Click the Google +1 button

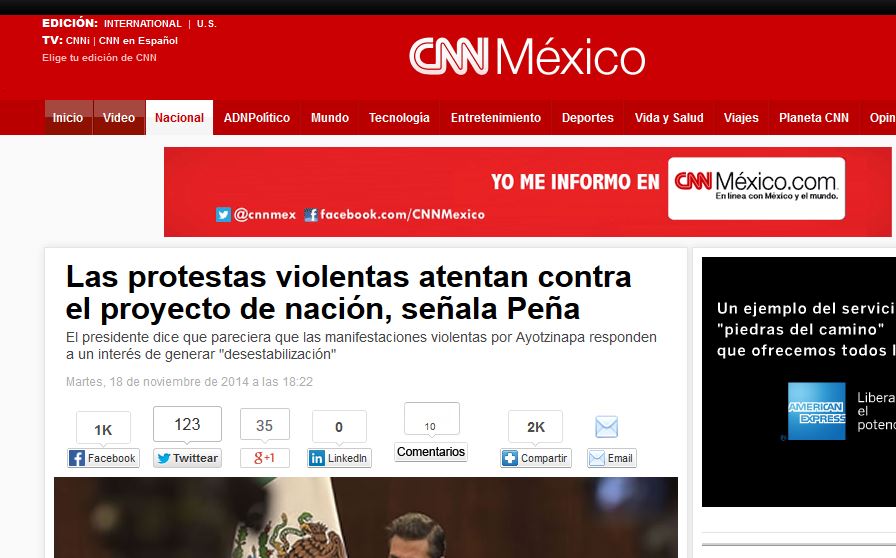264,458
